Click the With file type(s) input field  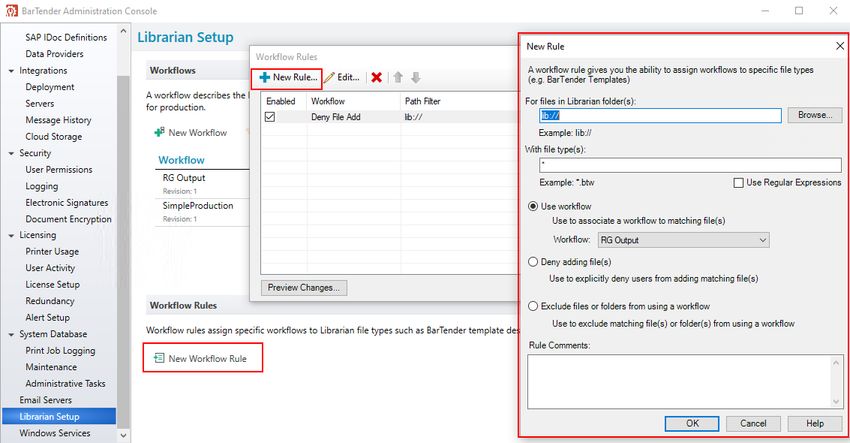pyautogui.click(x=690, y=165)
